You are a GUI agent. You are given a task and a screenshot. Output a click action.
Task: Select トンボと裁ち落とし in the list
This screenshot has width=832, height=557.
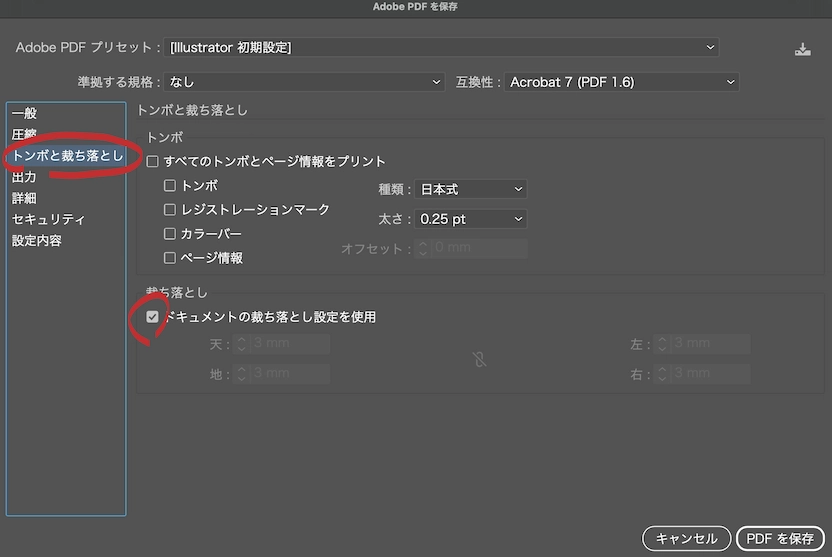[x=66, y=155]
